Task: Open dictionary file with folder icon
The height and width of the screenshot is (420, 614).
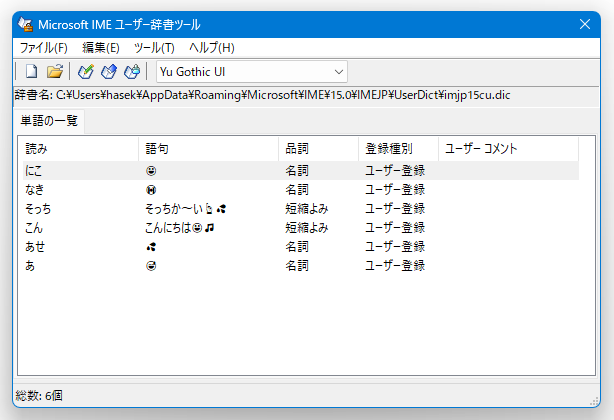Action: coord(55,72)
